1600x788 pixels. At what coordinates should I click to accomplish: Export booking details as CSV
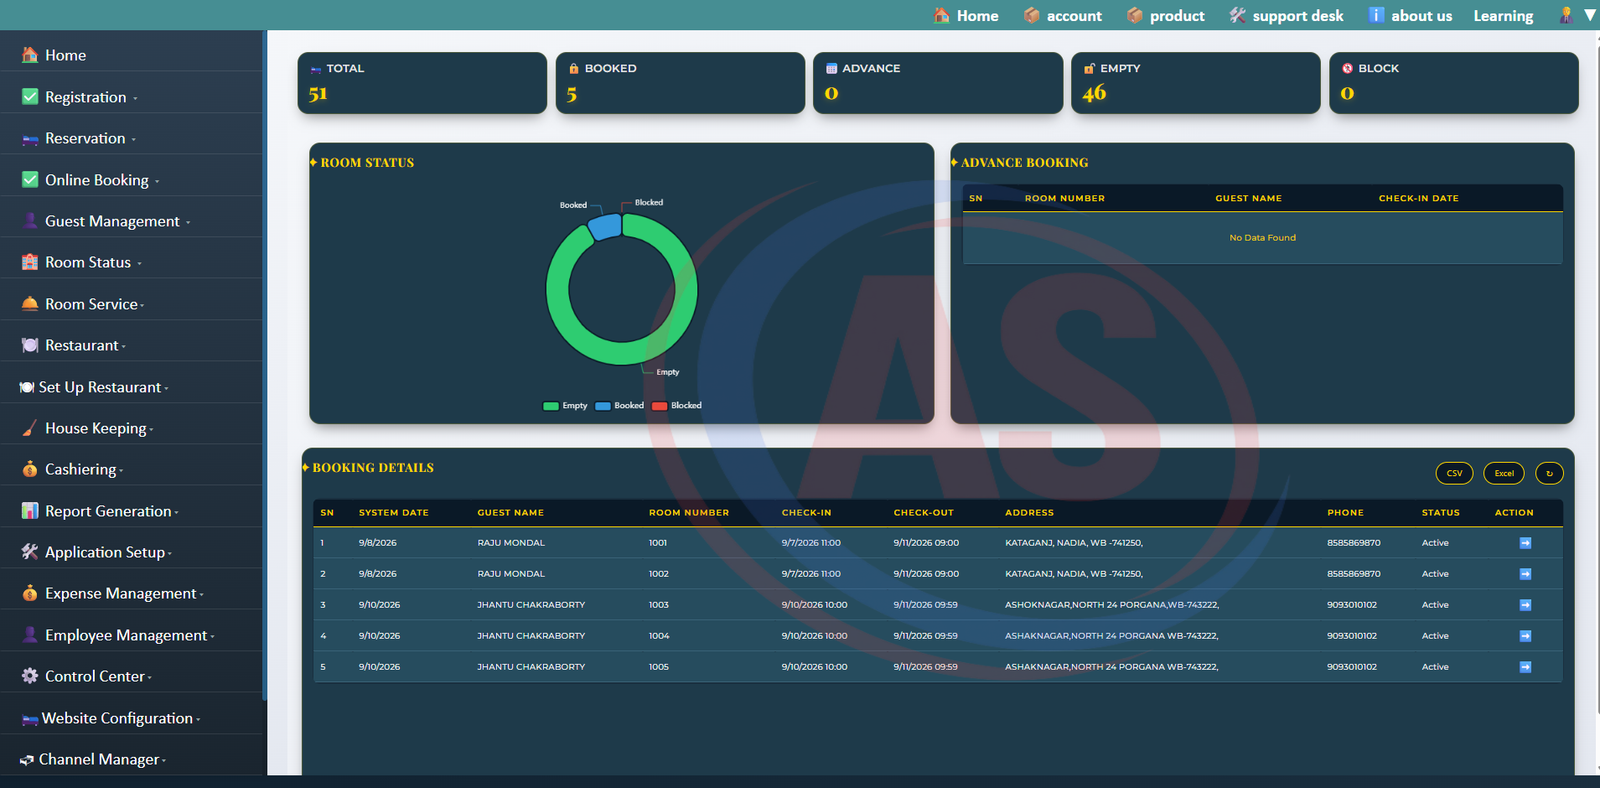click(x=1454, y=473)
